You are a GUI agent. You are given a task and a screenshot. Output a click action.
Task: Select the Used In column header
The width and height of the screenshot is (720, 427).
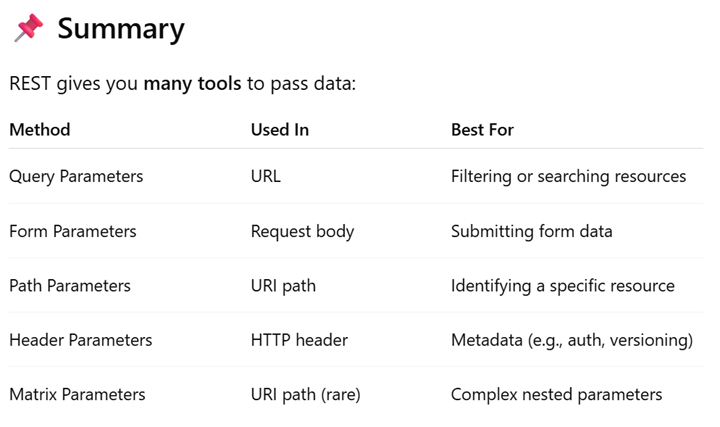pos(280,130)
